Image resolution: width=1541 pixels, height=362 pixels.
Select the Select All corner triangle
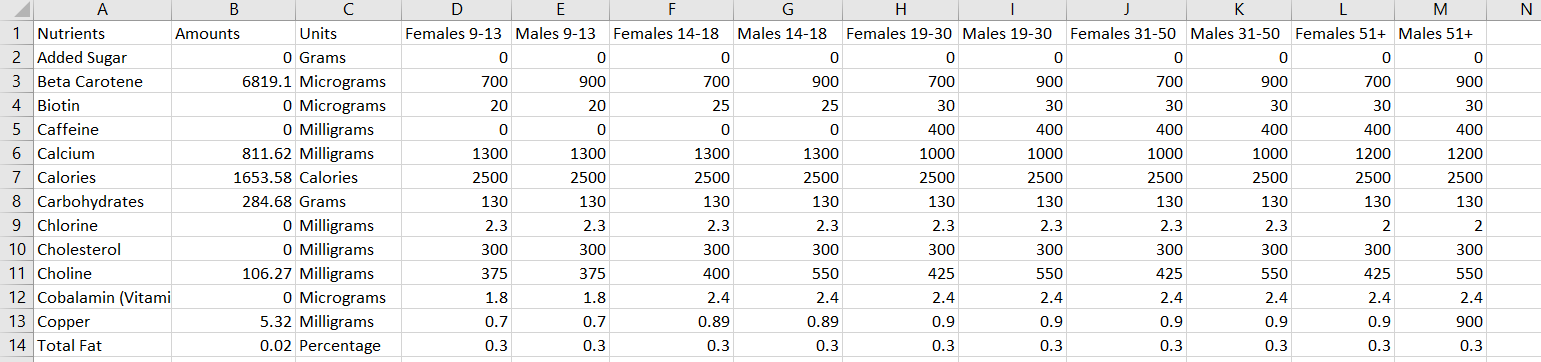tap(16, 10)
